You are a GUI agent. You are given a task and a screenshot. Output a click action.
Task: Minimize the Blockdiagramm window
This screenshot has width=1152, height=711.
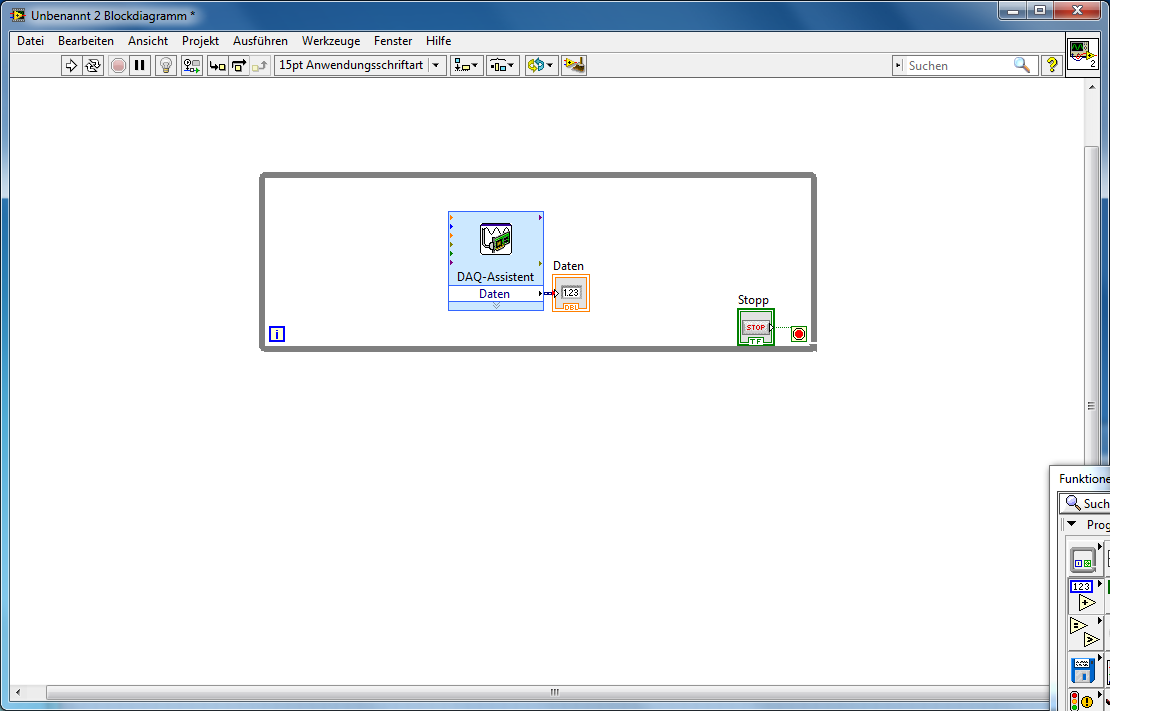(1012, 10)
